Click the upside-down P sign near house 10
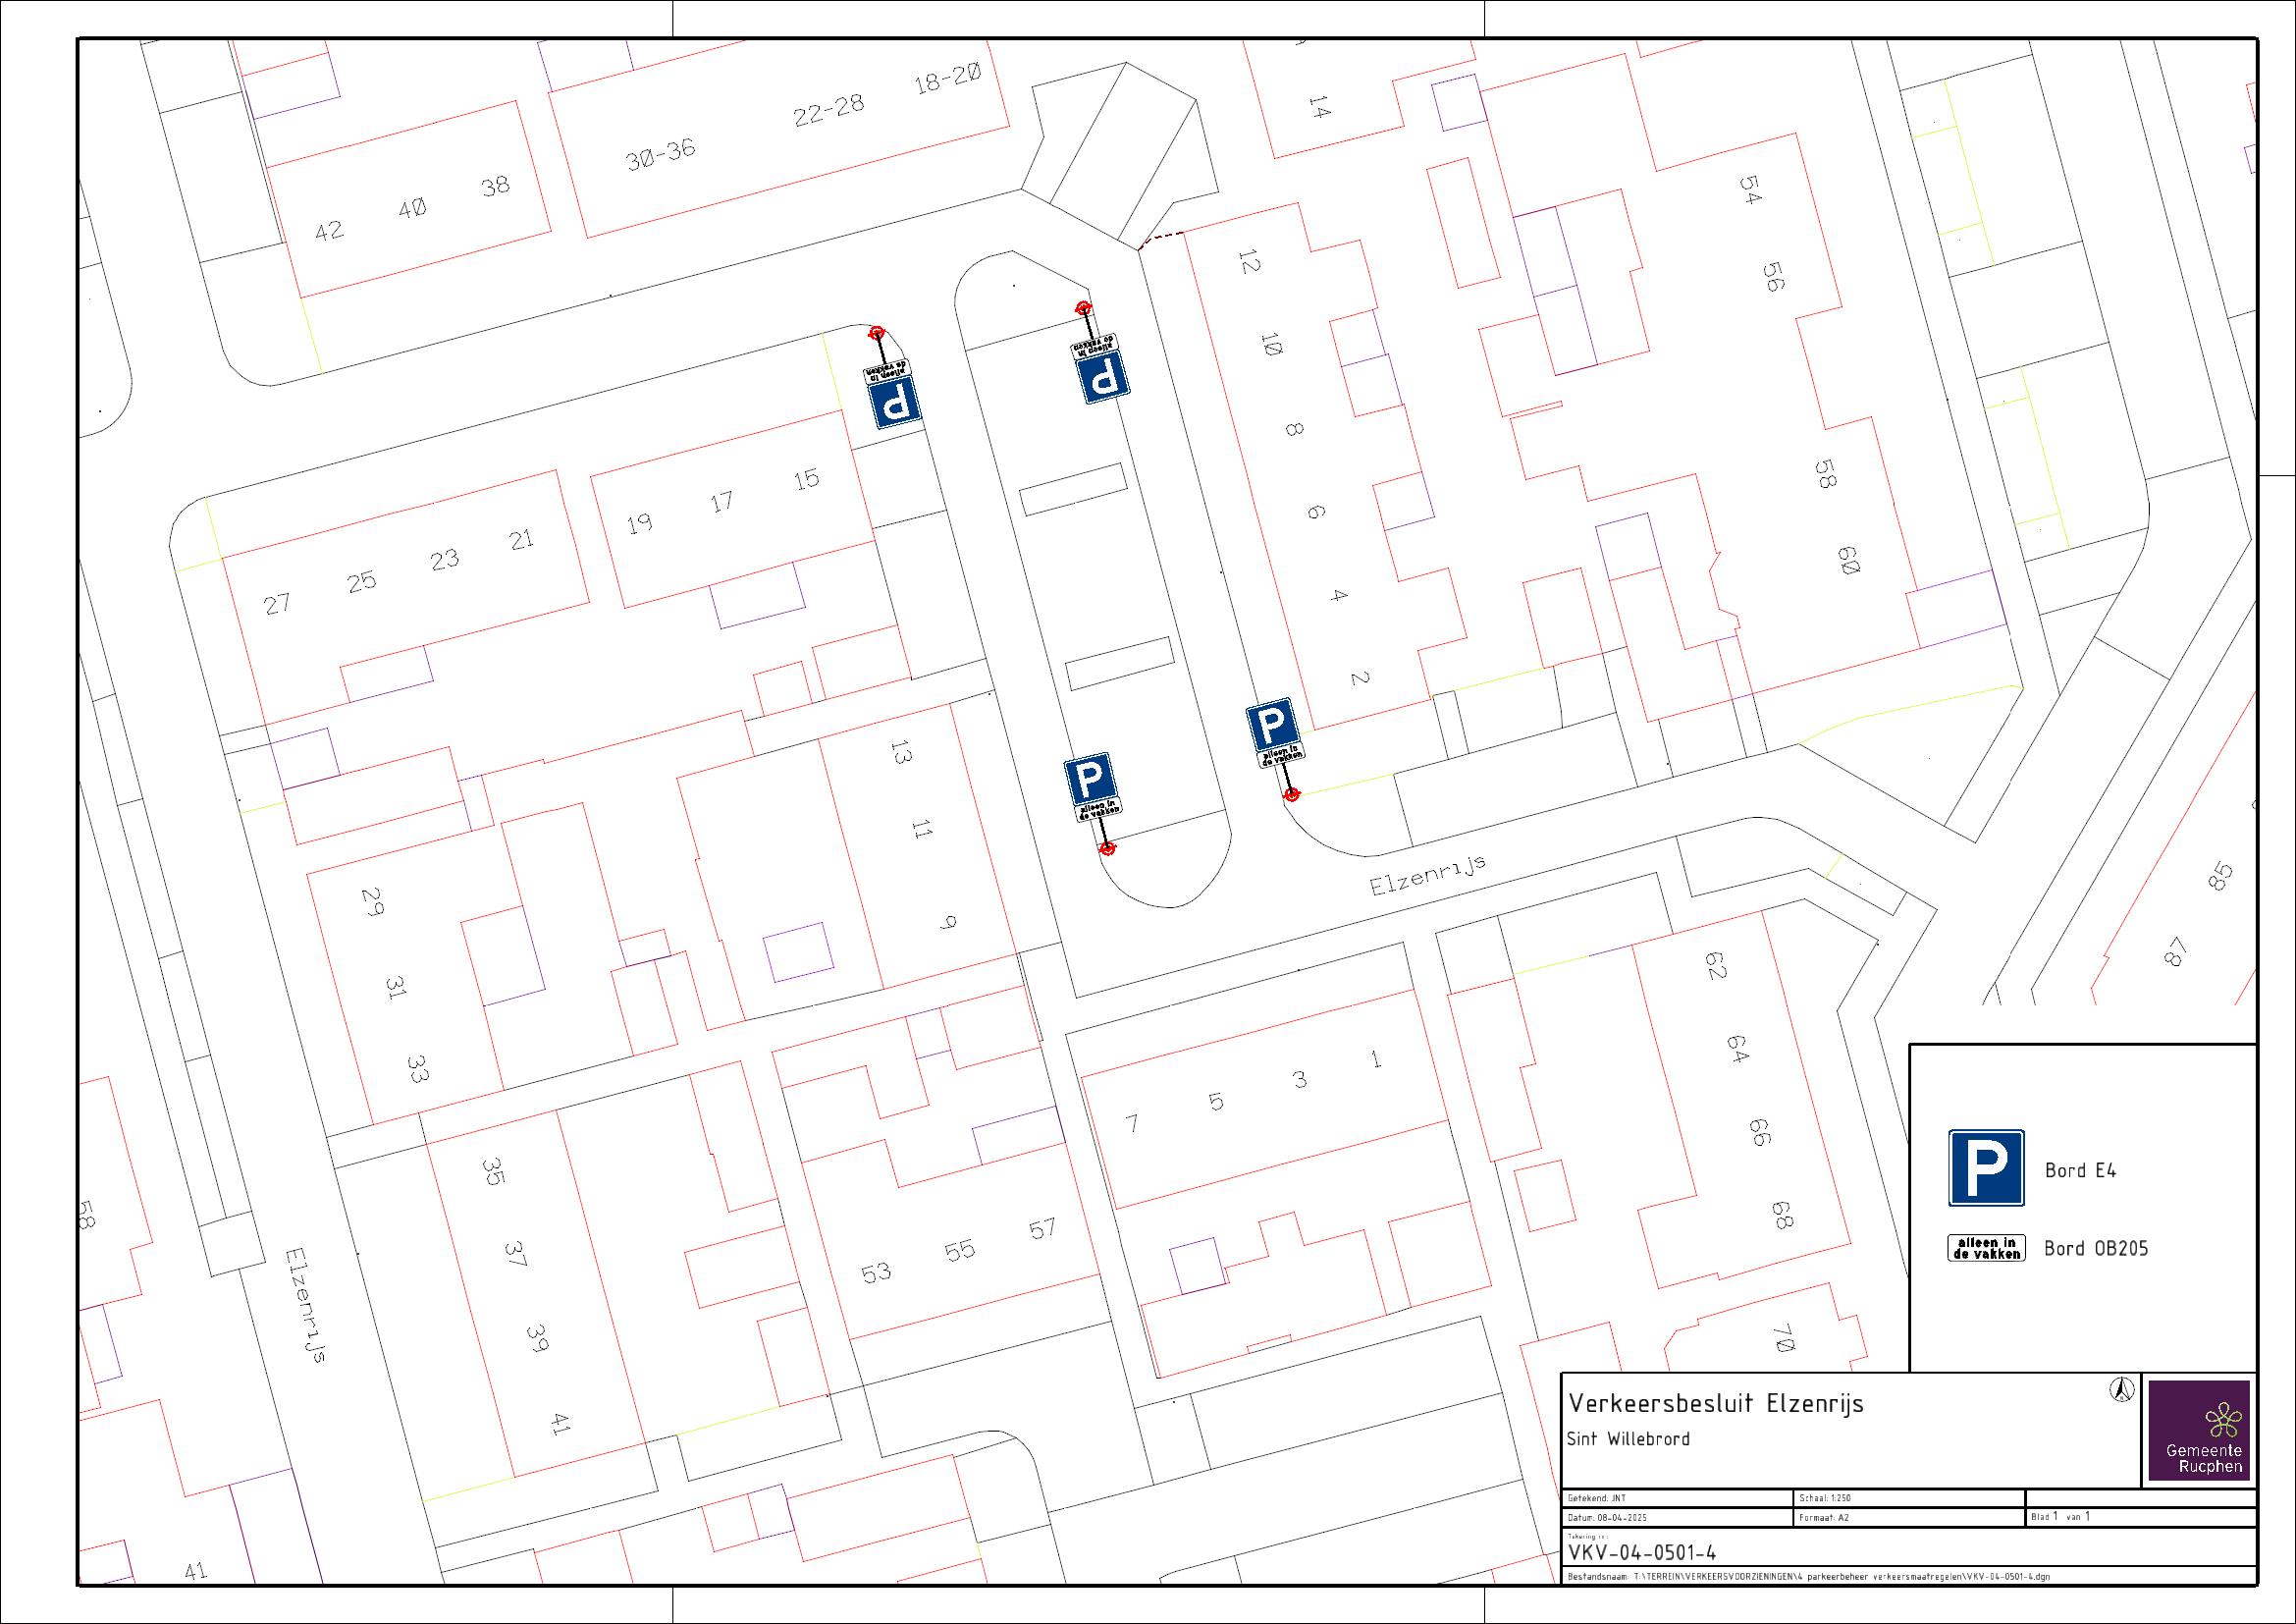The width and height of the screenshot is (2296, 1624). click(x=1105, y=379)
